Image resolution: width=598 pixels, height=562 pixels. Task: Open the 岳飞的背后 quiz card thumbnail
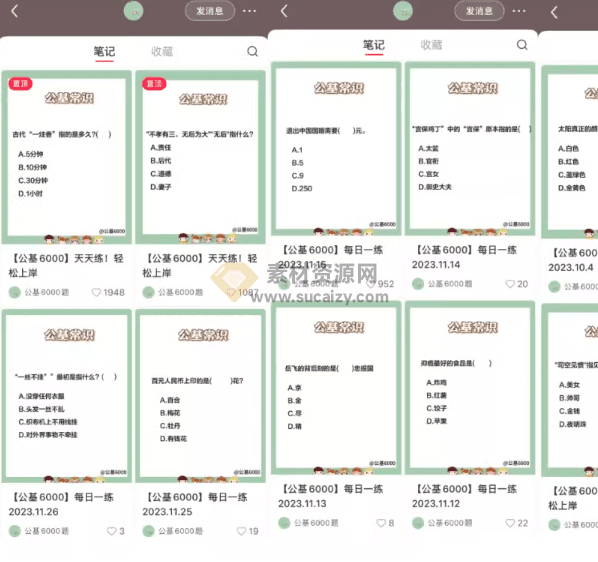tap(336, 388)
